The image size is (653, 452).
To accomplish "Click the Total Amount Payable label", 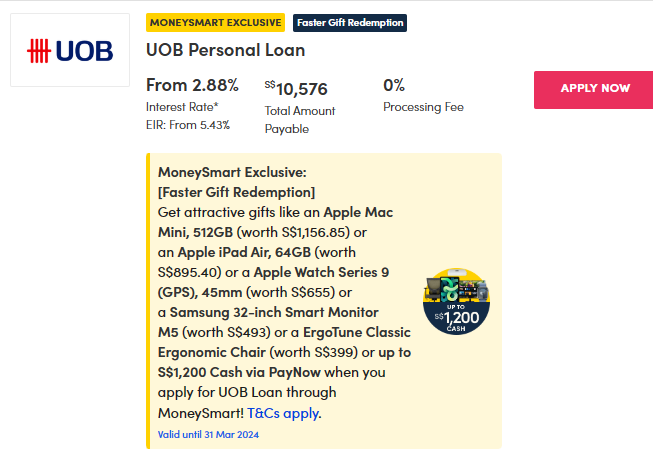I will tap(299, 119).
